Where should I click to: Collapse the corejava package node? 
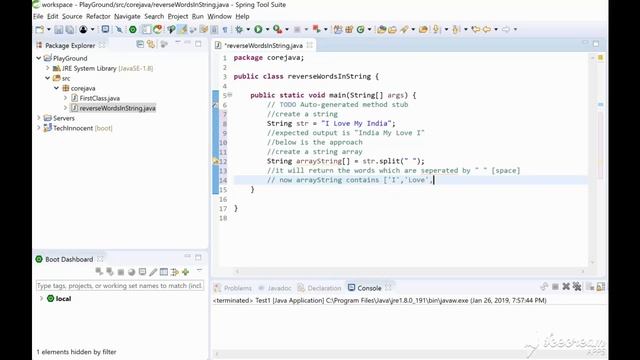57,88
